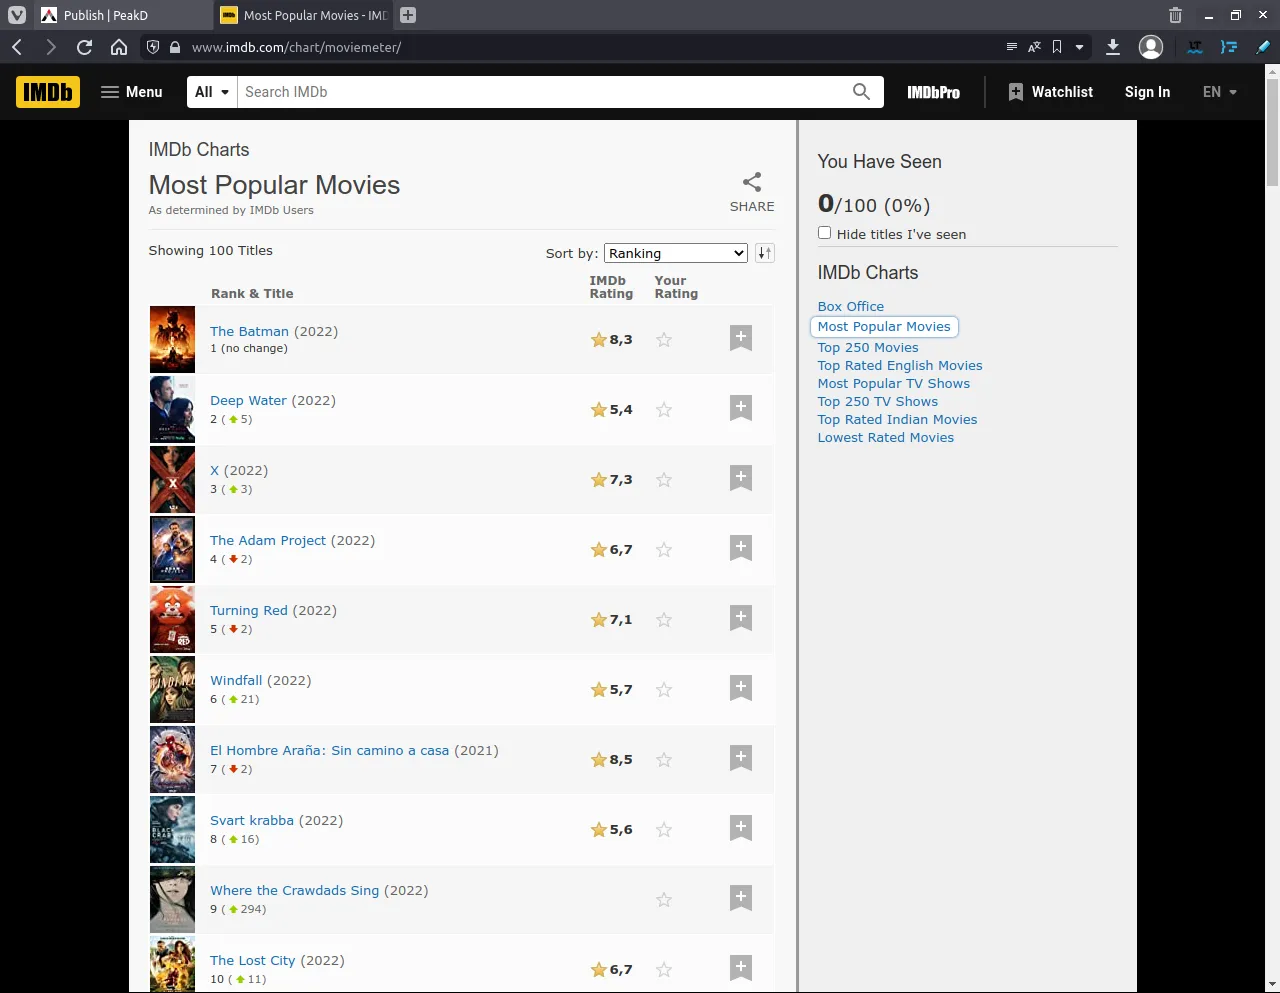1280x993 pixels.
Task: Add X (2022) to watchlist
Action: pyautogui.click(x=741, y=478)
